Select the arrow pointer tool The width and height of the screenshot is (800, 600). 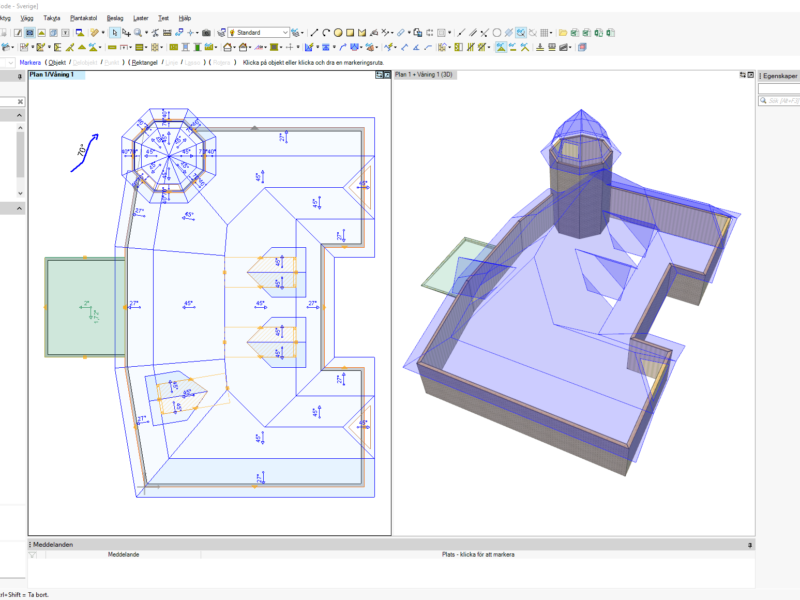pos(115,33)
